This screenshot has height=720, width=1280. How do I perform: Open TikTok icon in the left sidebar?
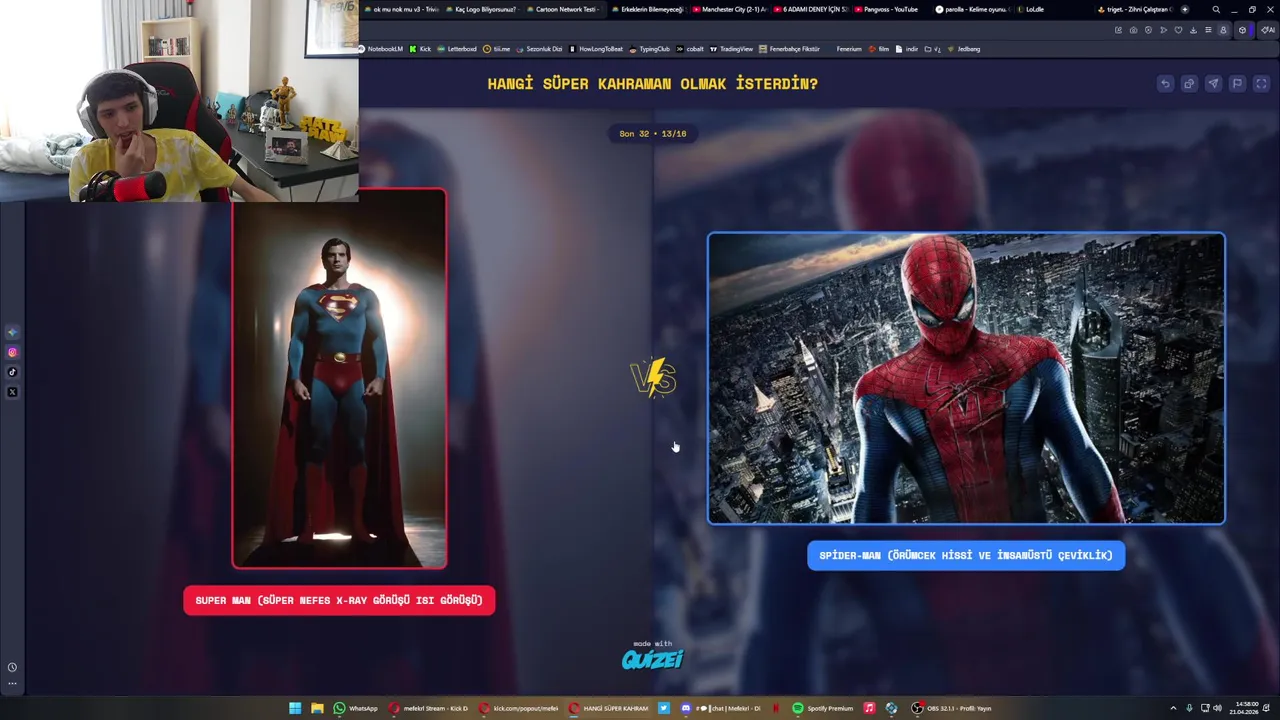[x=12, y=372]
